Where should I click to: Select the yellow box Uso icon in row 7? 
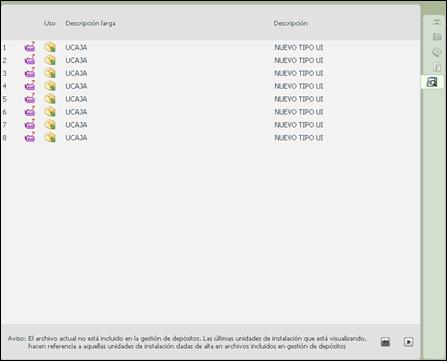(50, 124)
